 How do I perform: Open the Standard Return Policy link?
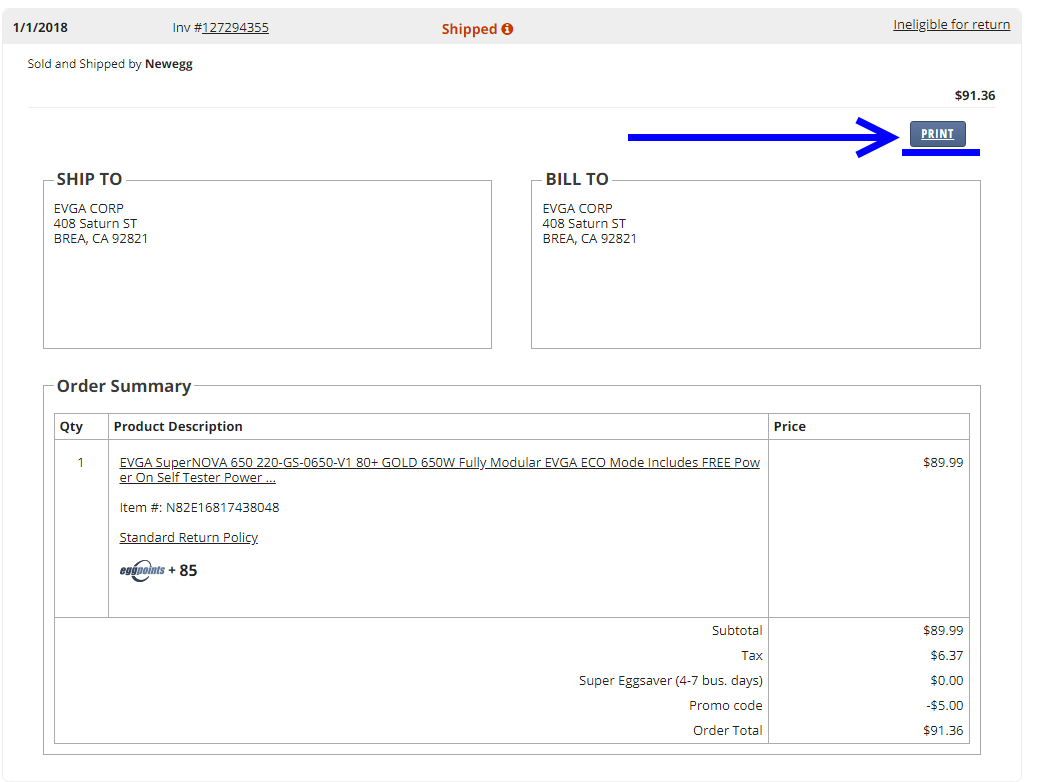point(189,537)
